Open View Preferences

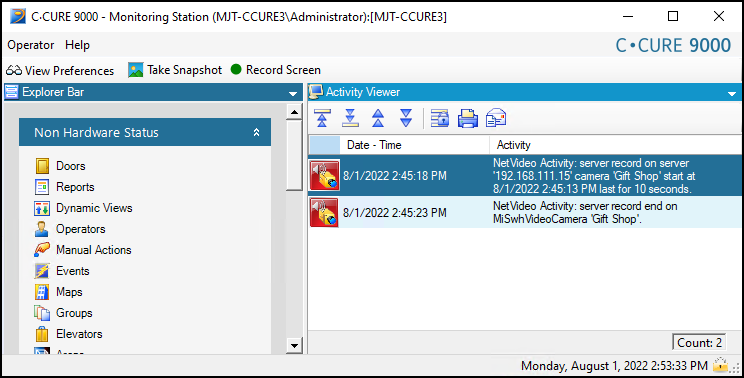click(60, 71)
